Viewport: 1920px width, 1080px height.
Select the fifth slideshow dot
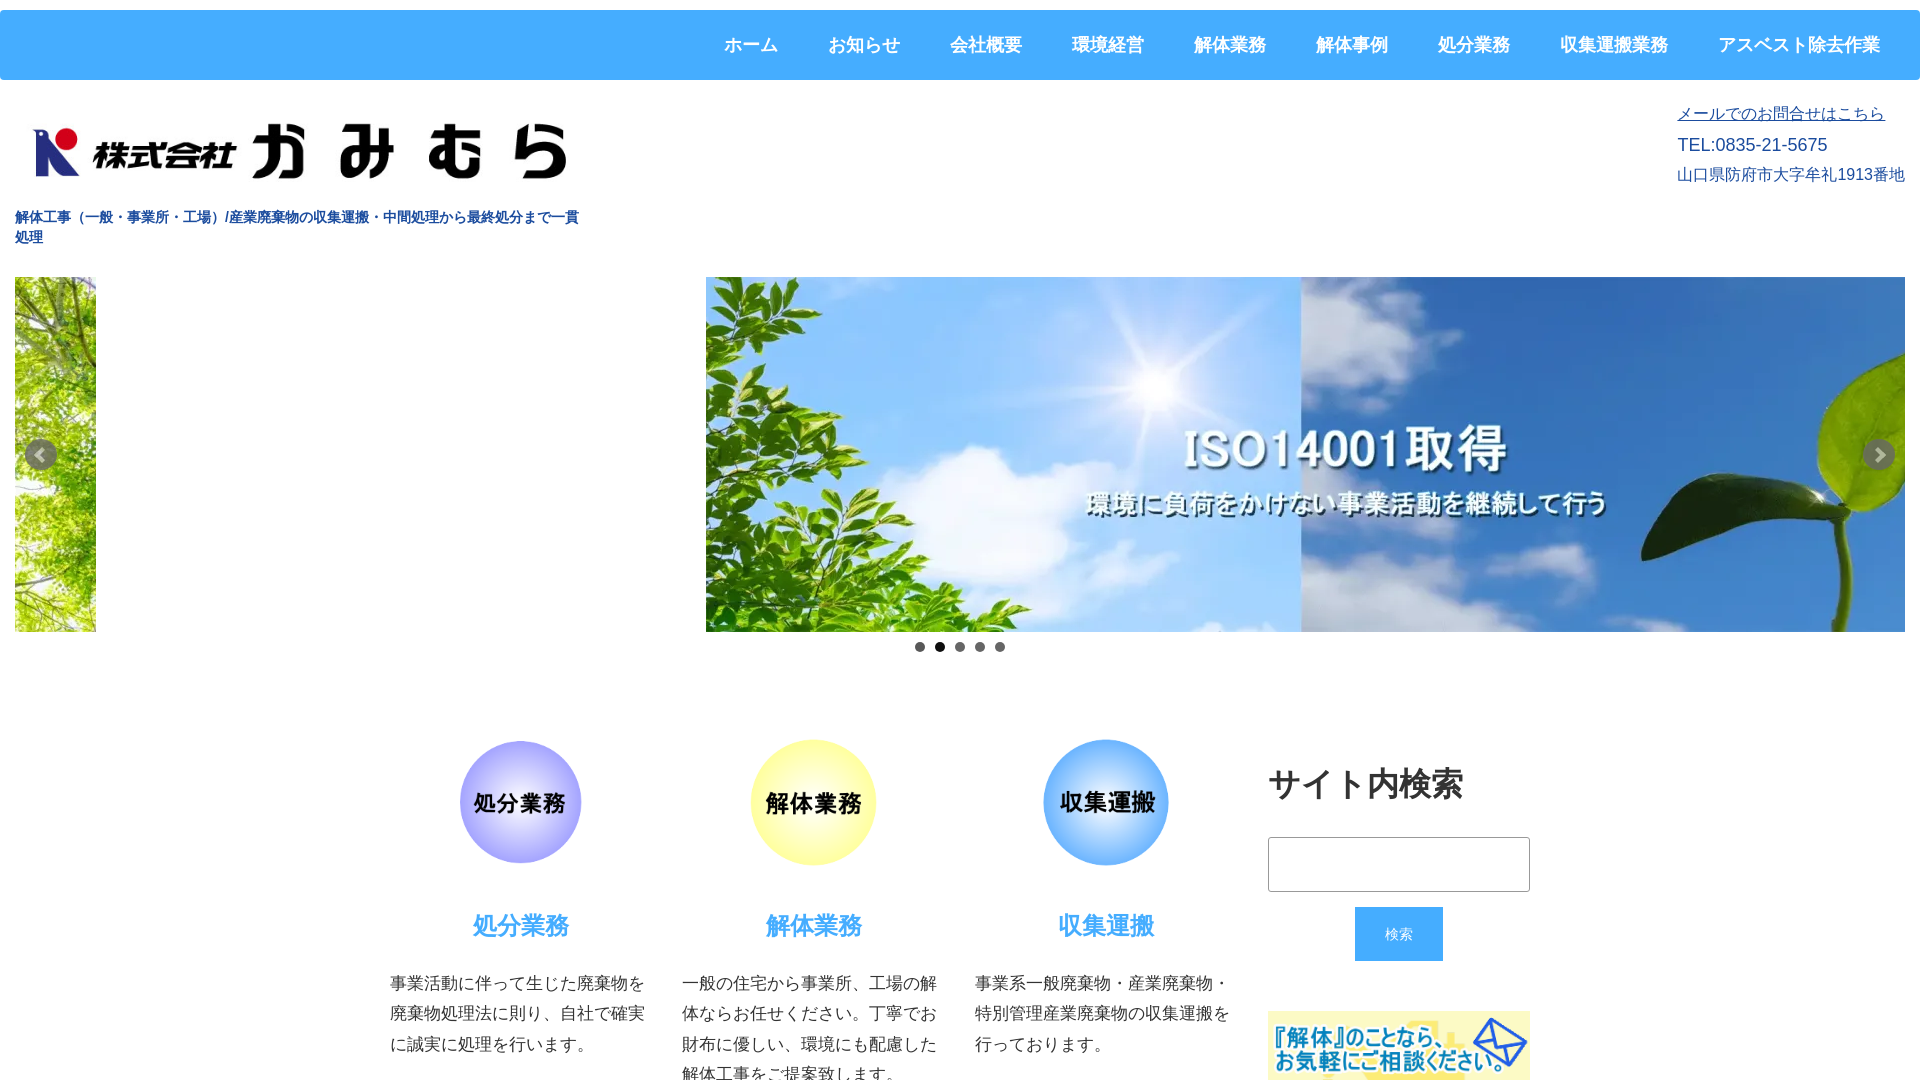1000,647
